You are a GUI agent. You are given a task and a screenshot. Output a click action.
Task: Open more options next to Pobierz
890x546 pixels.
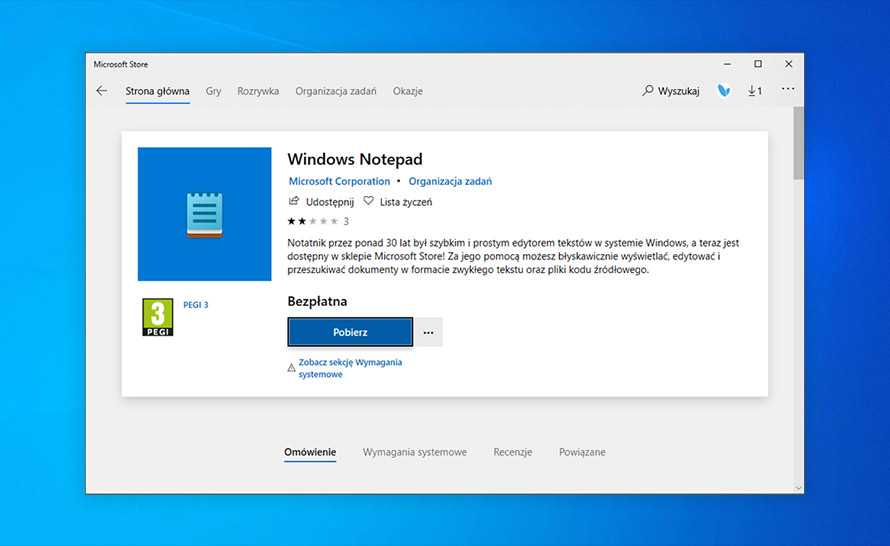[428, 332]
